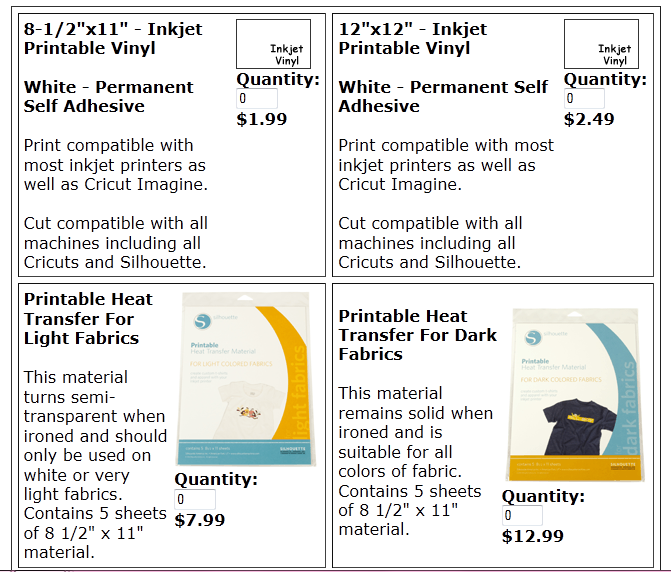The width and height of the screenshot is (671, 572).
Task: Open the Light Fabrics heat transfer package image
Action: [x=246, y=379]
